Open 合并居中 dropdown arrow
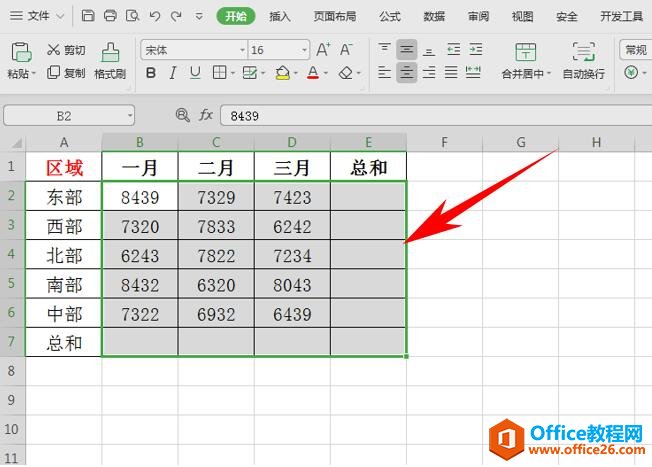 (549, 74)
